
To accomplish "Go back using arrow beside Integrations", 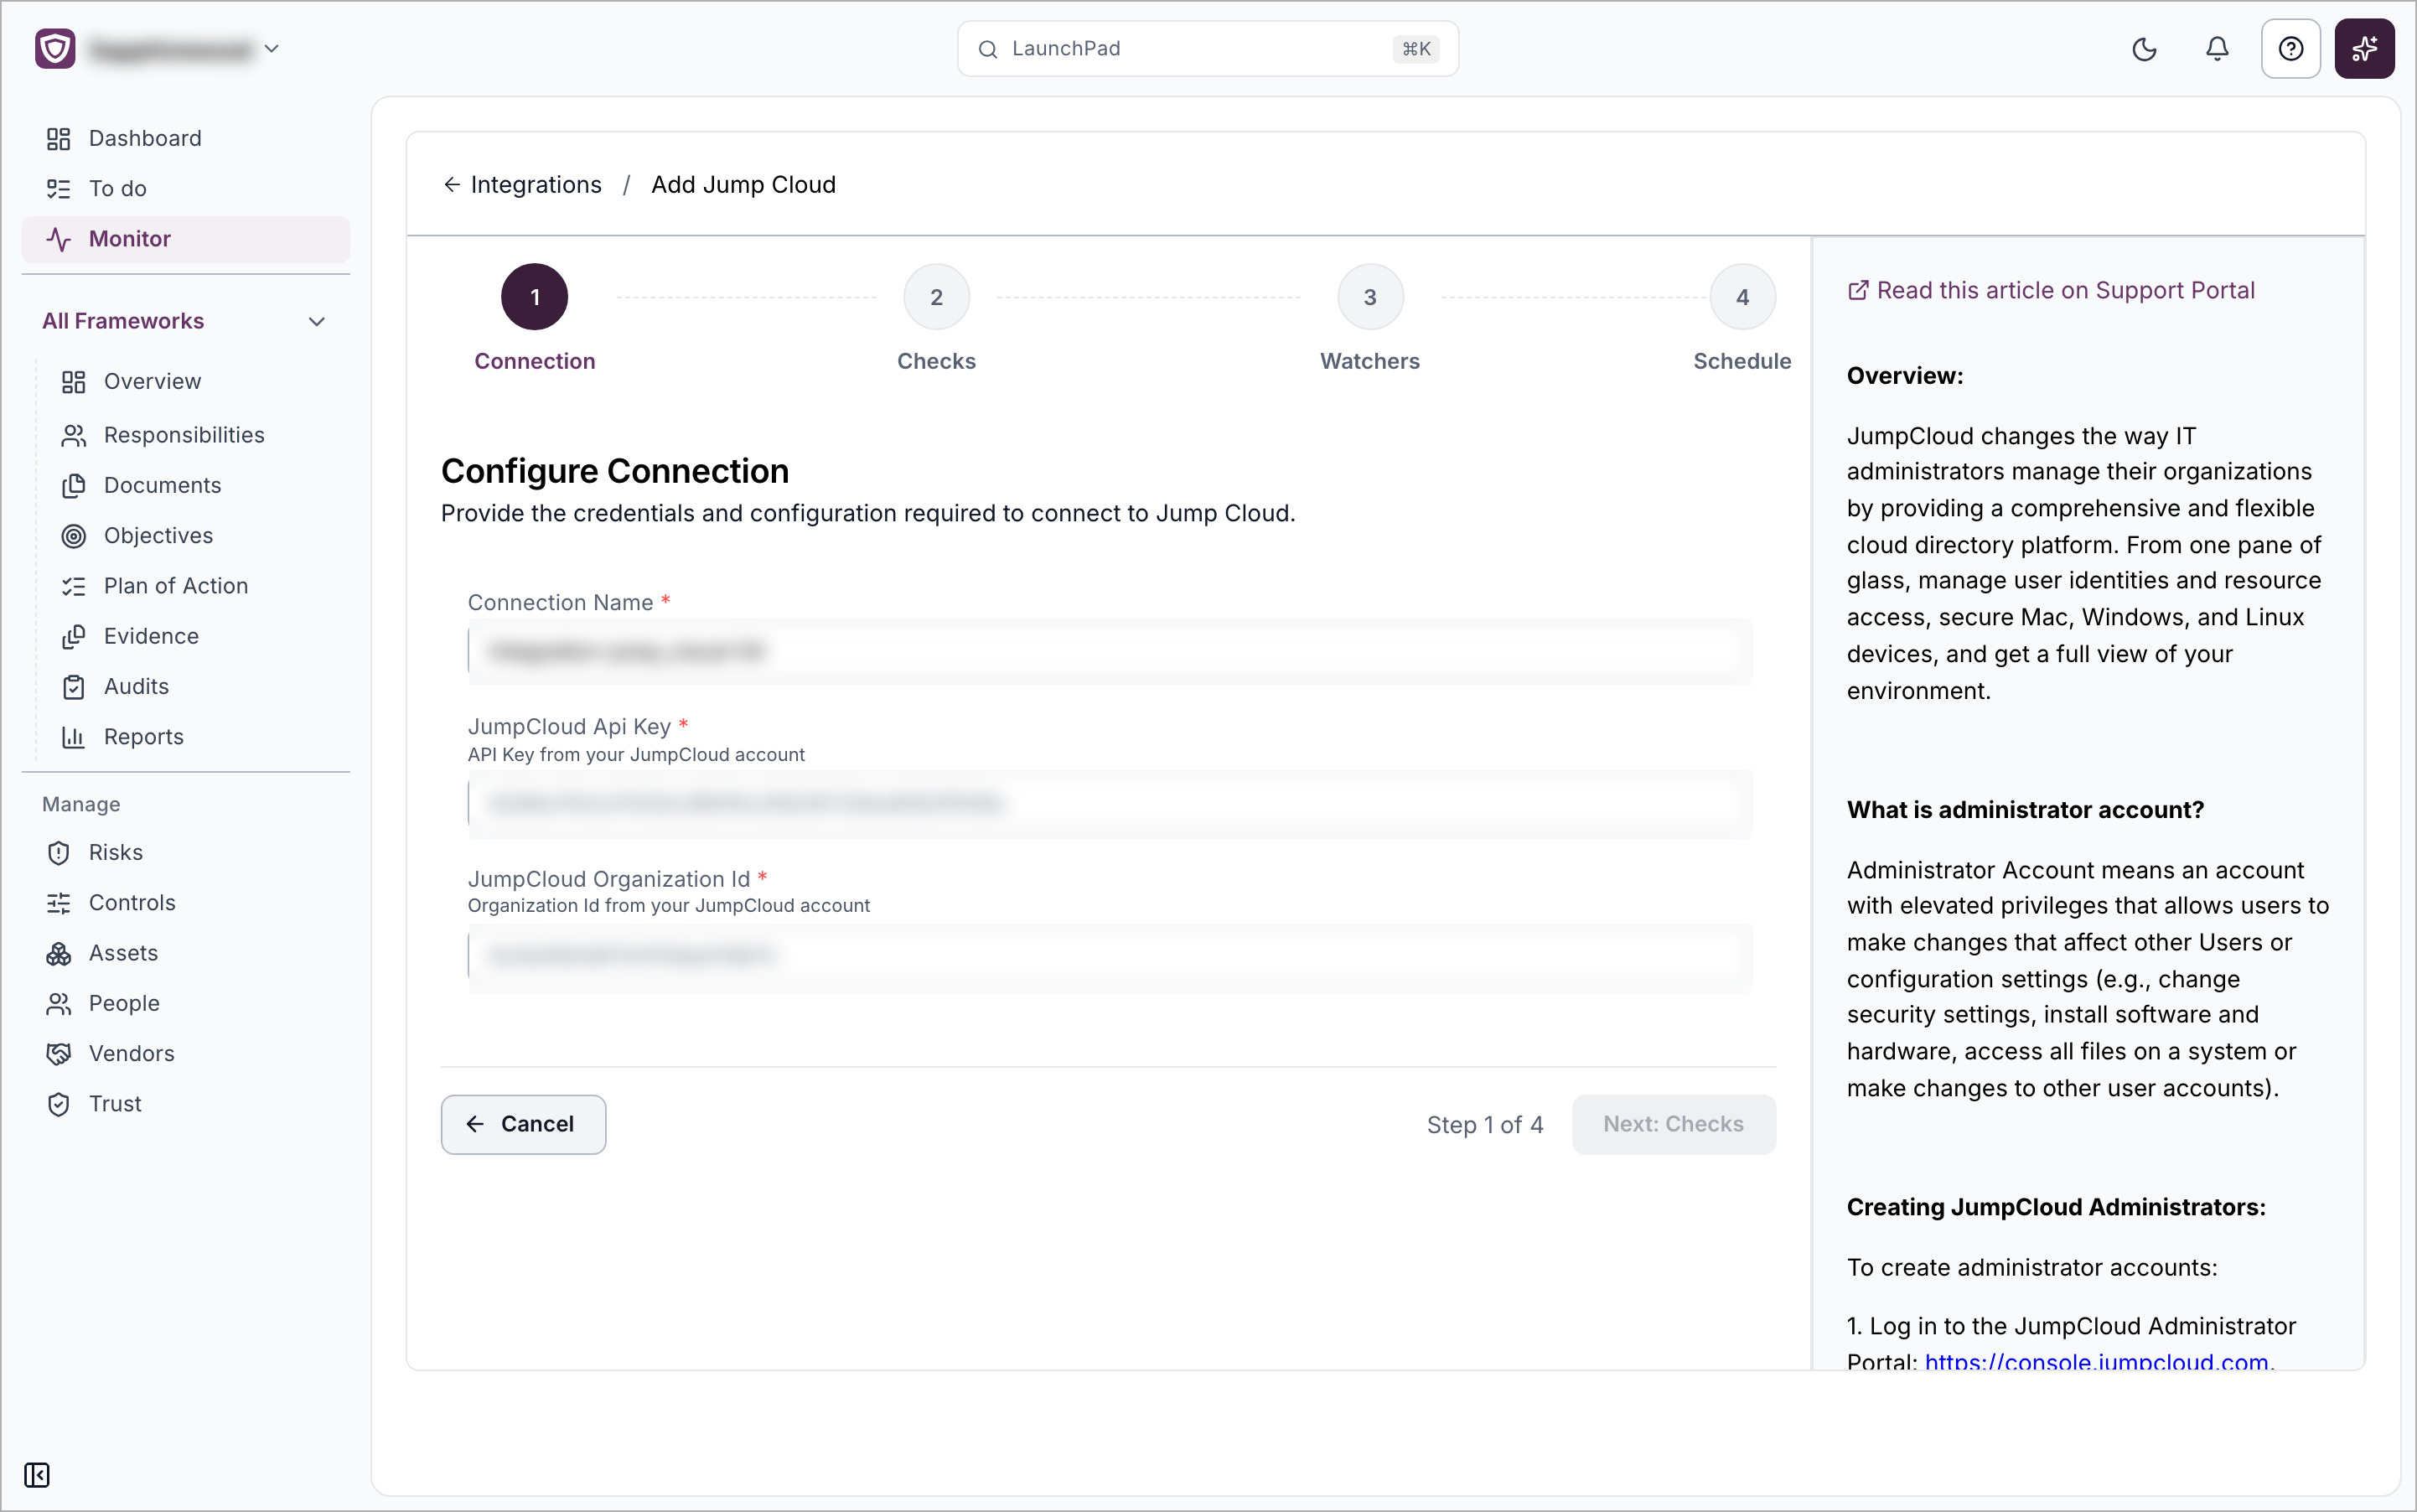I will 452,184.
